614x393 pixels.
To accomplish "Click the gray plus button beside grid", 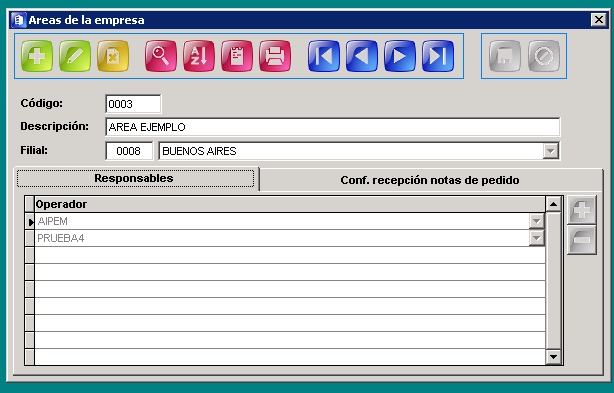I will point(582,210).
